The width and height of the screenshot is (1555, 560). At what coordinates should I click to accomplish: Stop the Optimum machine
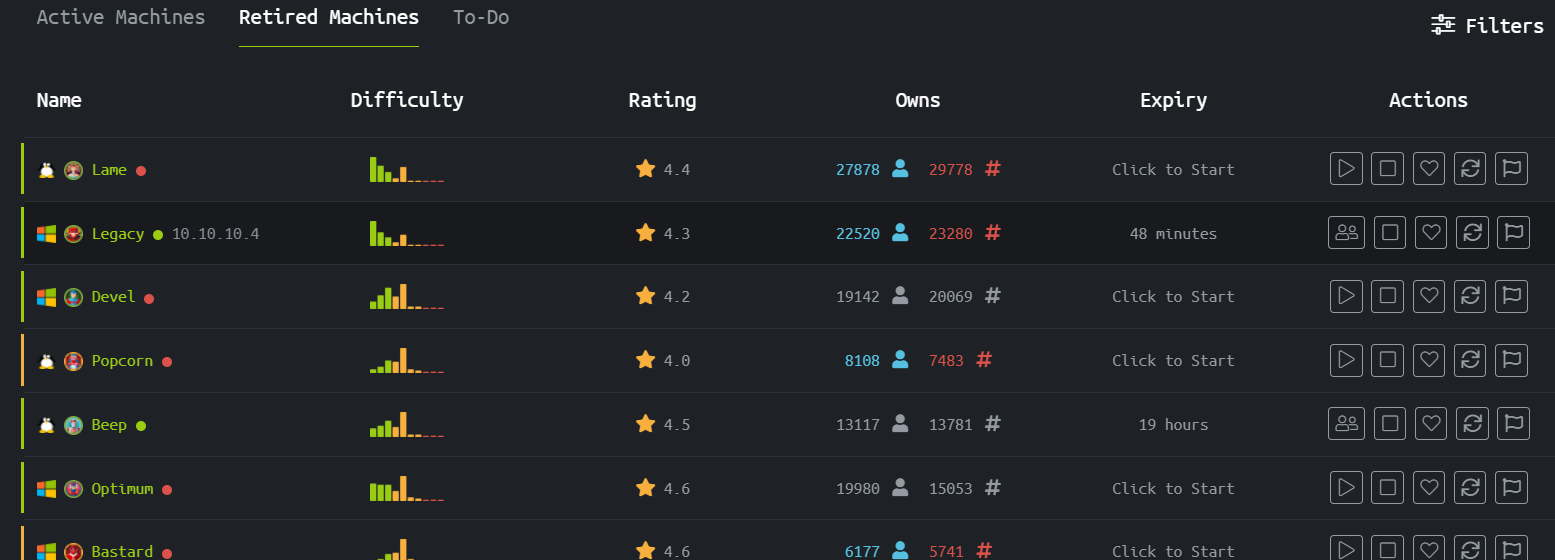click(x=1388, y=488)
